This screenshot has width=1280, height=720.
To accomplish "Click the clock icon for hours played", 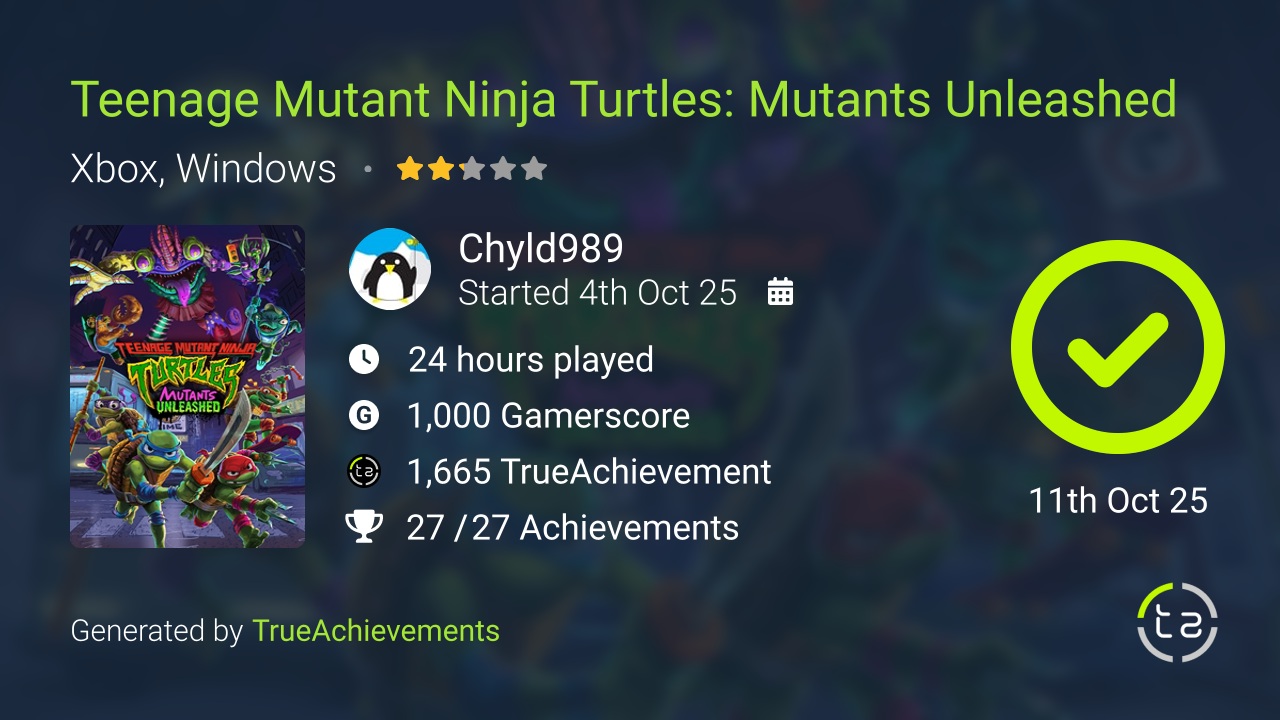I will (364, 359).
